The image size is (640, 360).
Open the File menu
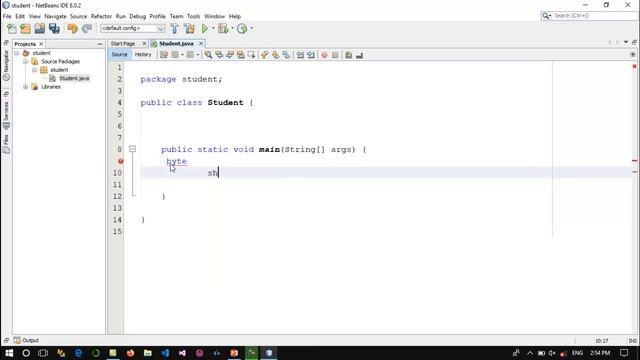point(7,16)
